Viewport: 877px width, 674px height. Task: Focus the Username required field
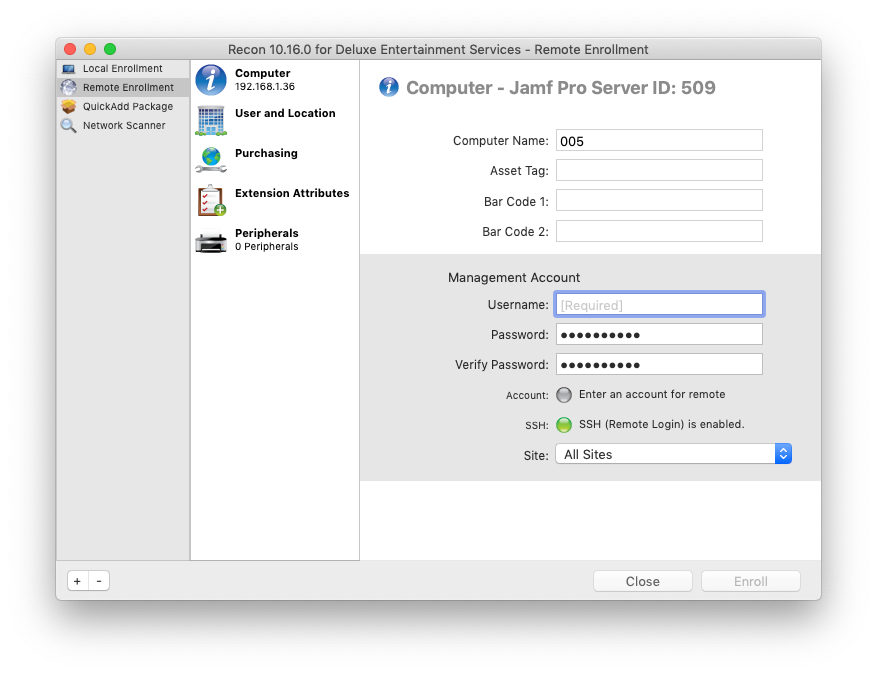659,305
